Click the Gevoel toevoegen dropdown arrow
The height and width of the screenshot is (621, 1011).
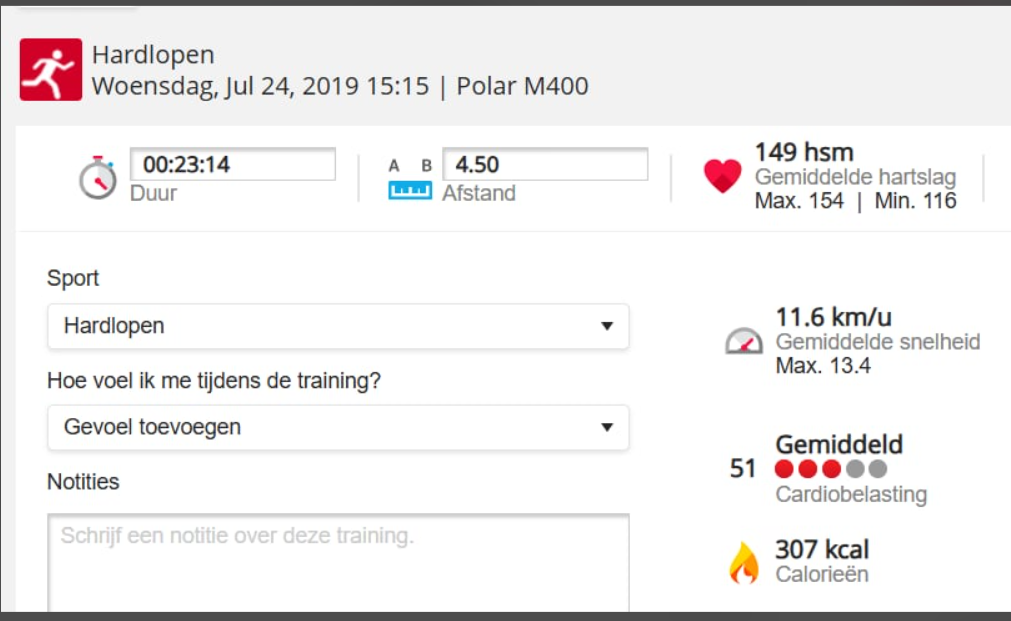(x=606, y=428)
